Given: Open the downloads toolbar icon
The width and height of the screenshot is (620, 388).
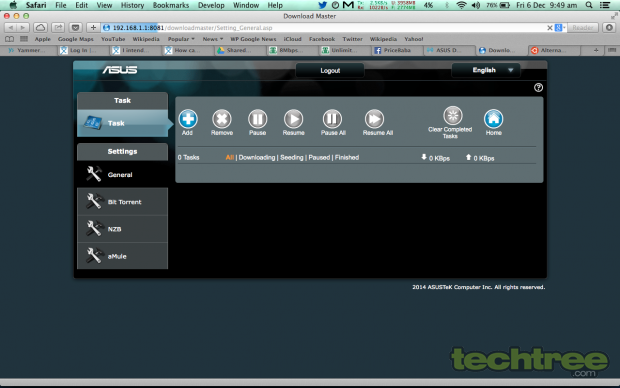Looking at the screenshot, I should 609,28.
